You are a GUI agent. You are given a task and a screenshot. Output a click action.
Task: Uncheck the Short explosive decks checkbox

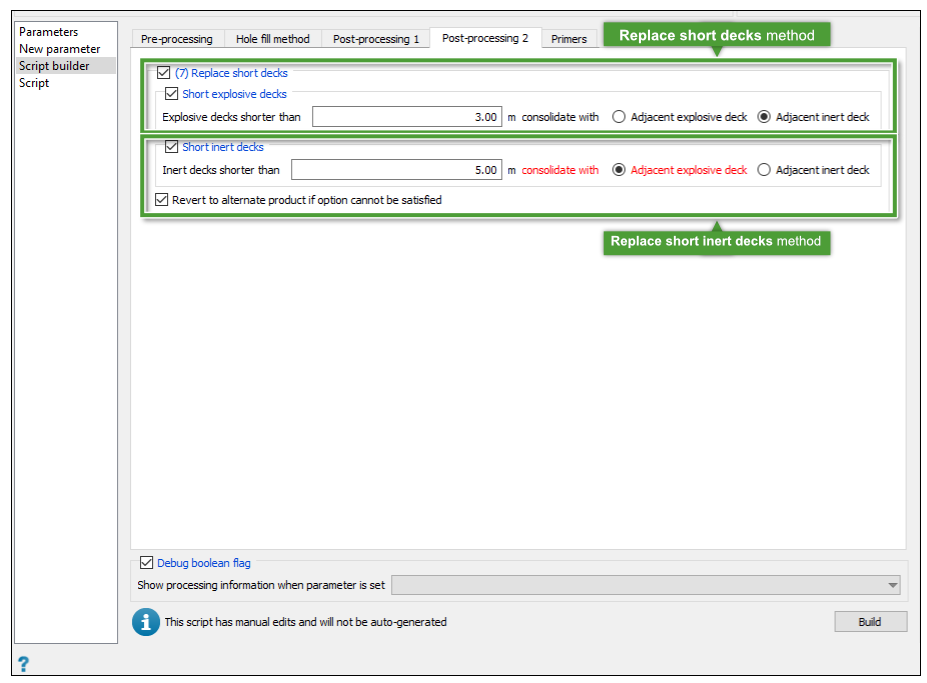click(171, 93)
